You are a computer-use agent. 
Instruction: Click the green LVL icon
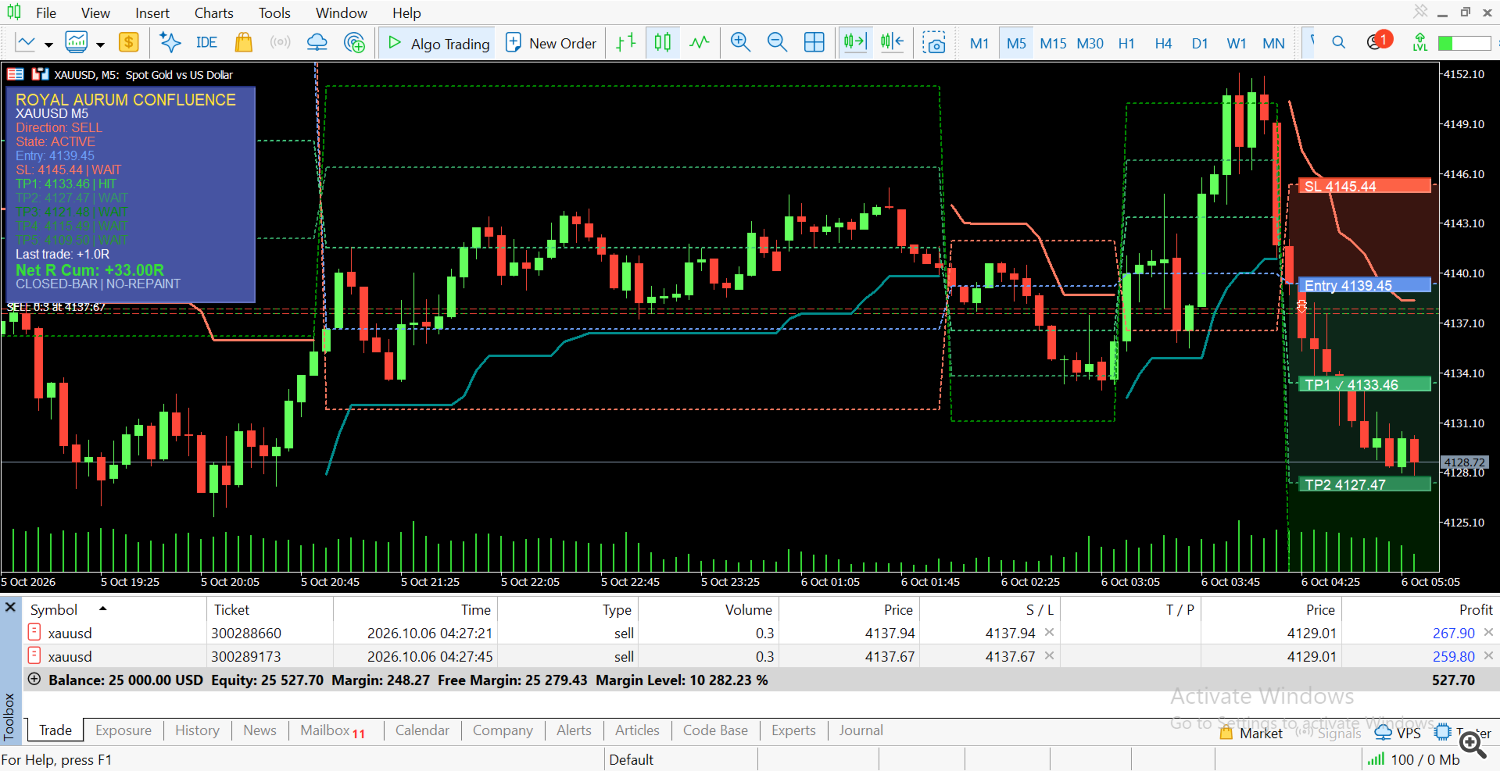(x=1419, y=43)
